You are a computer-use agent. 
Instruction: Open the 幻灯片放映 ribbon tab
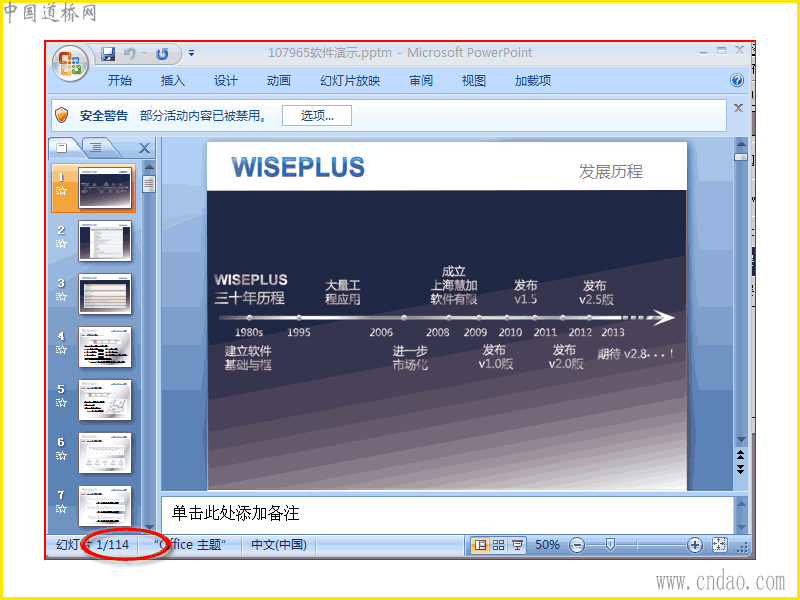(350, 81)
